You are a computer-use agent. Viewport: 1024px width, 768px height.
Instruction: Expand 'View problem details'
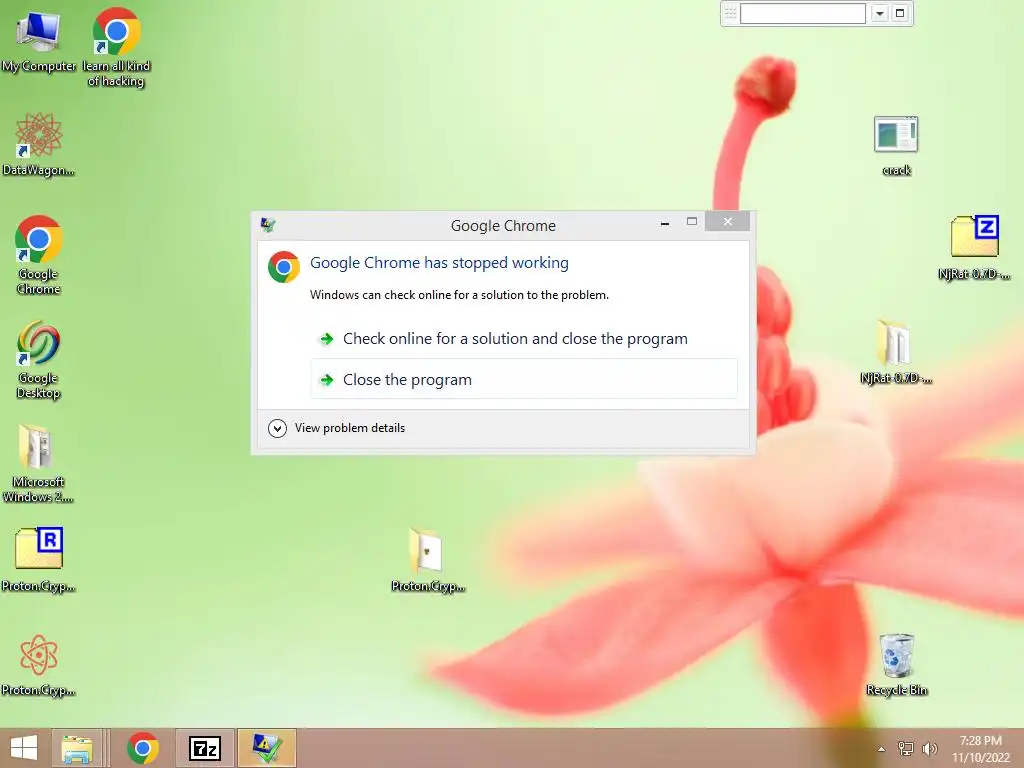tap(337, 428)
